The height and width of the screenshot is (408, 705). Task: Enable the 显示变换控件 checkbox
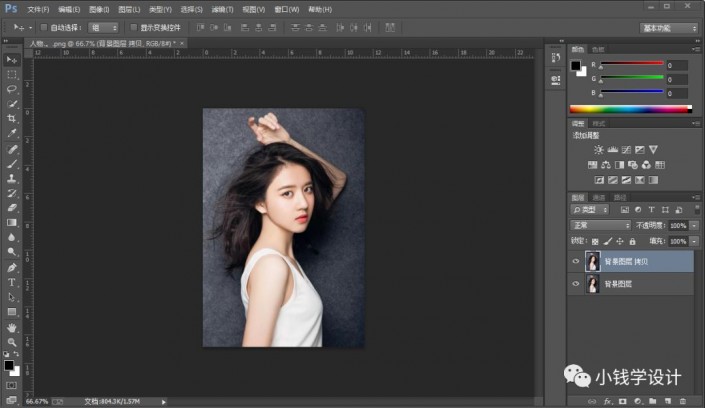click(x=133, y=27)
